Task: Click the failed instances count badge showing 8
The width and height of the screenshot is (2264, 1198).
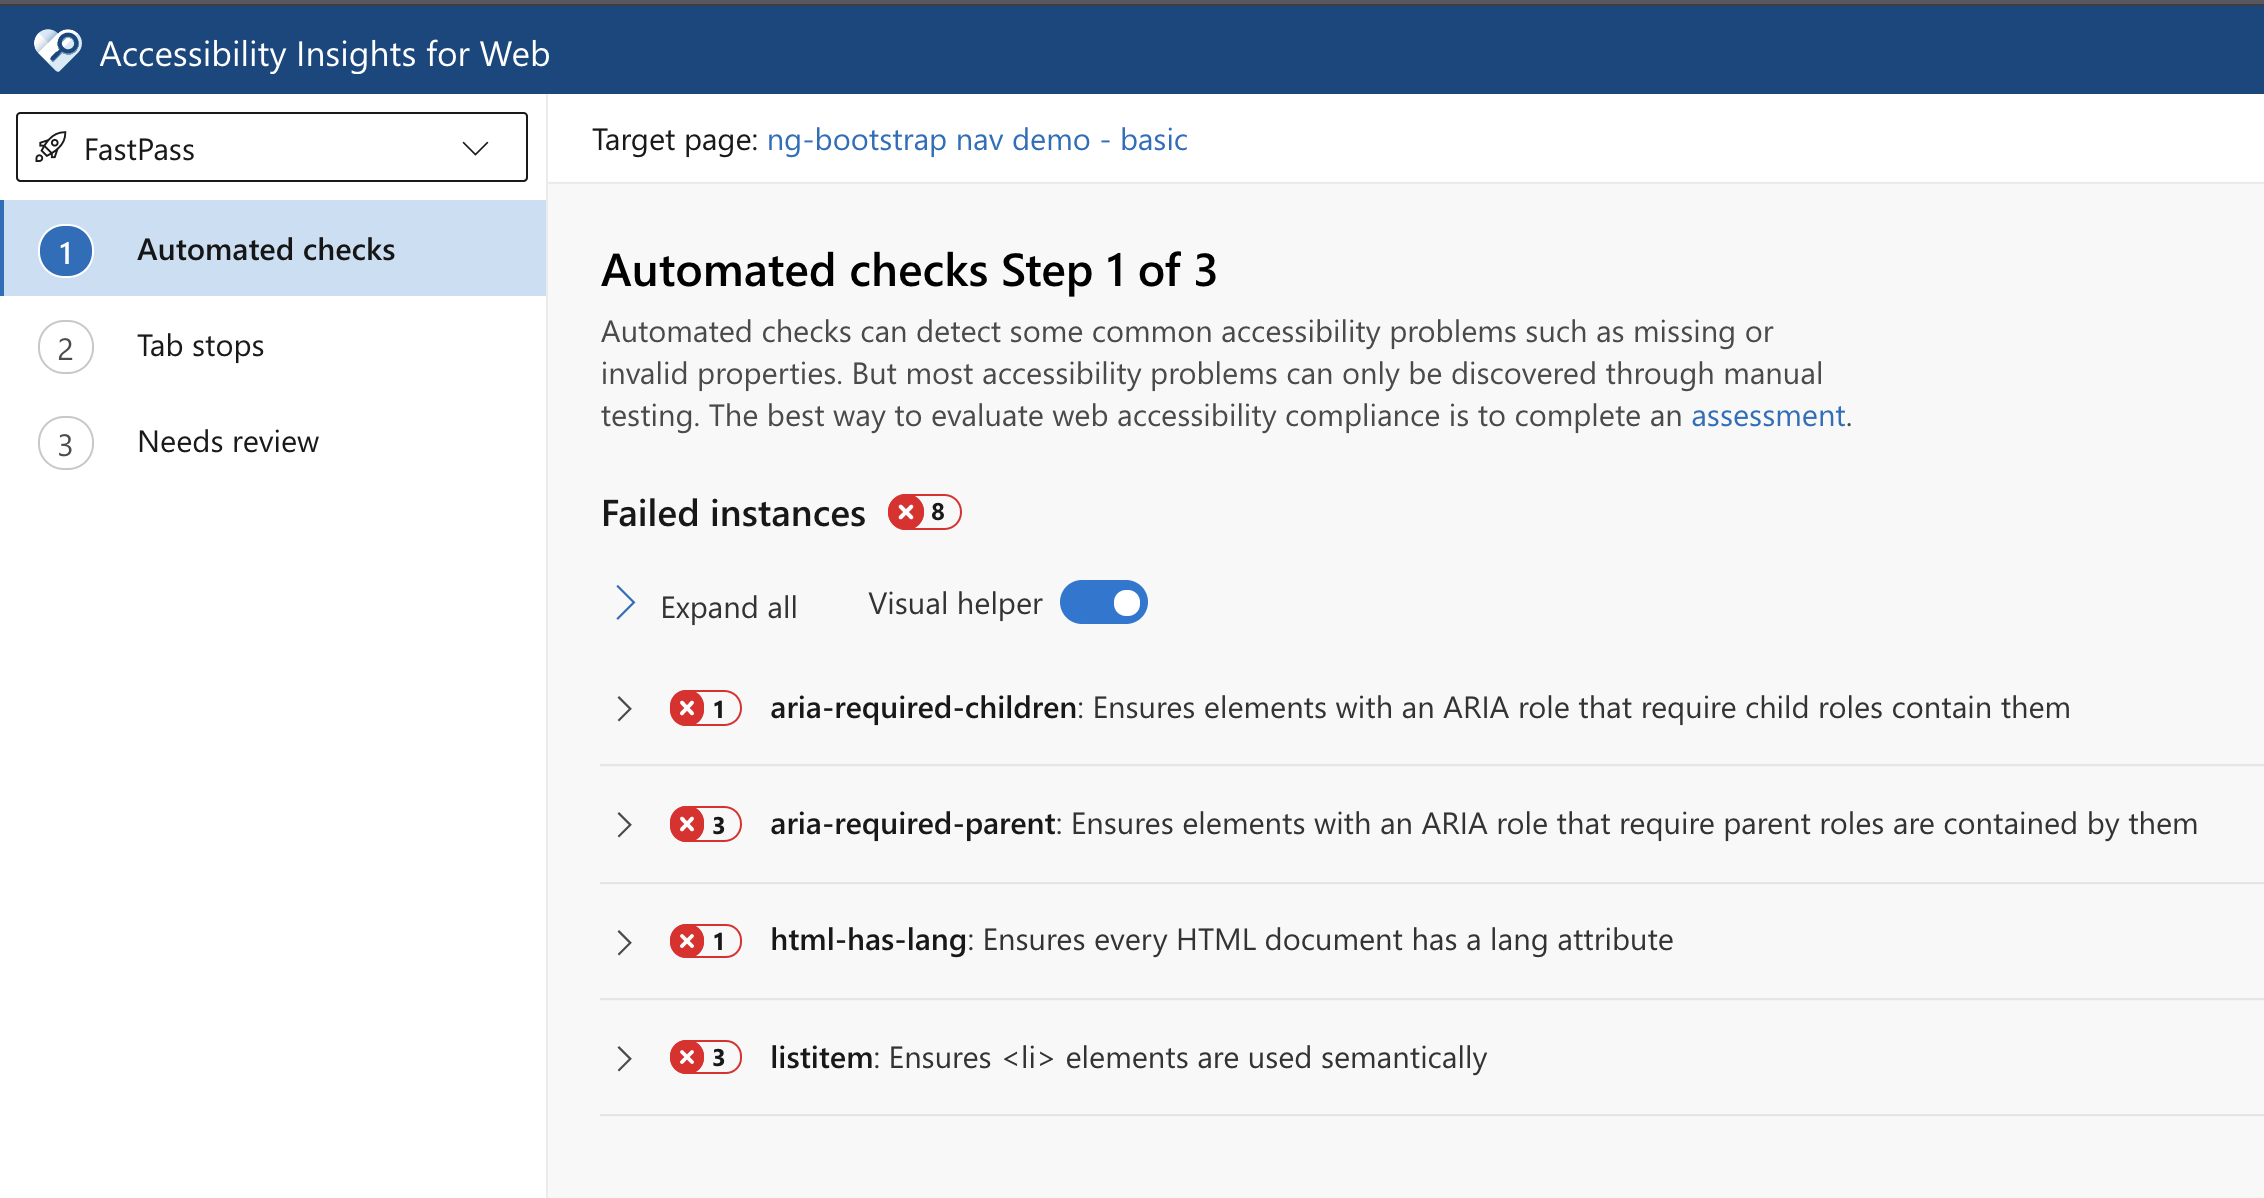Action: (x=924, y=512)
